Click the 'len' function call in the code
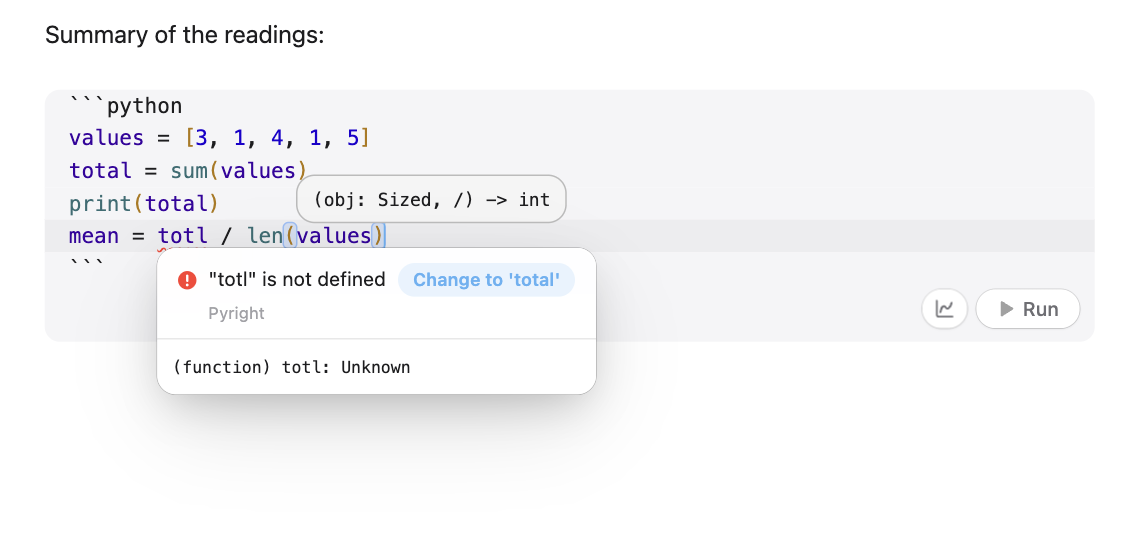Viewport: 1140px width, 540px height. pos(265,235)
